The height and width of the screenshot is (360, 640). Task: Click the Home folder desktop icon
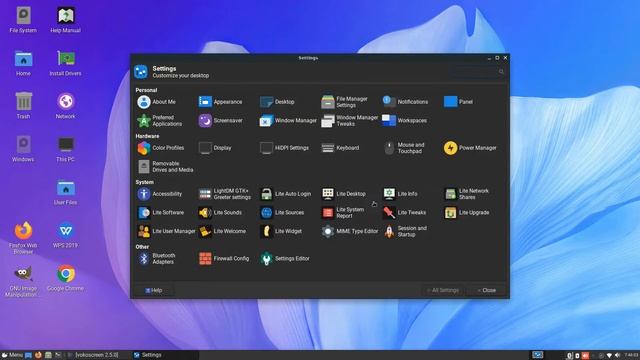tap(23, 63)
